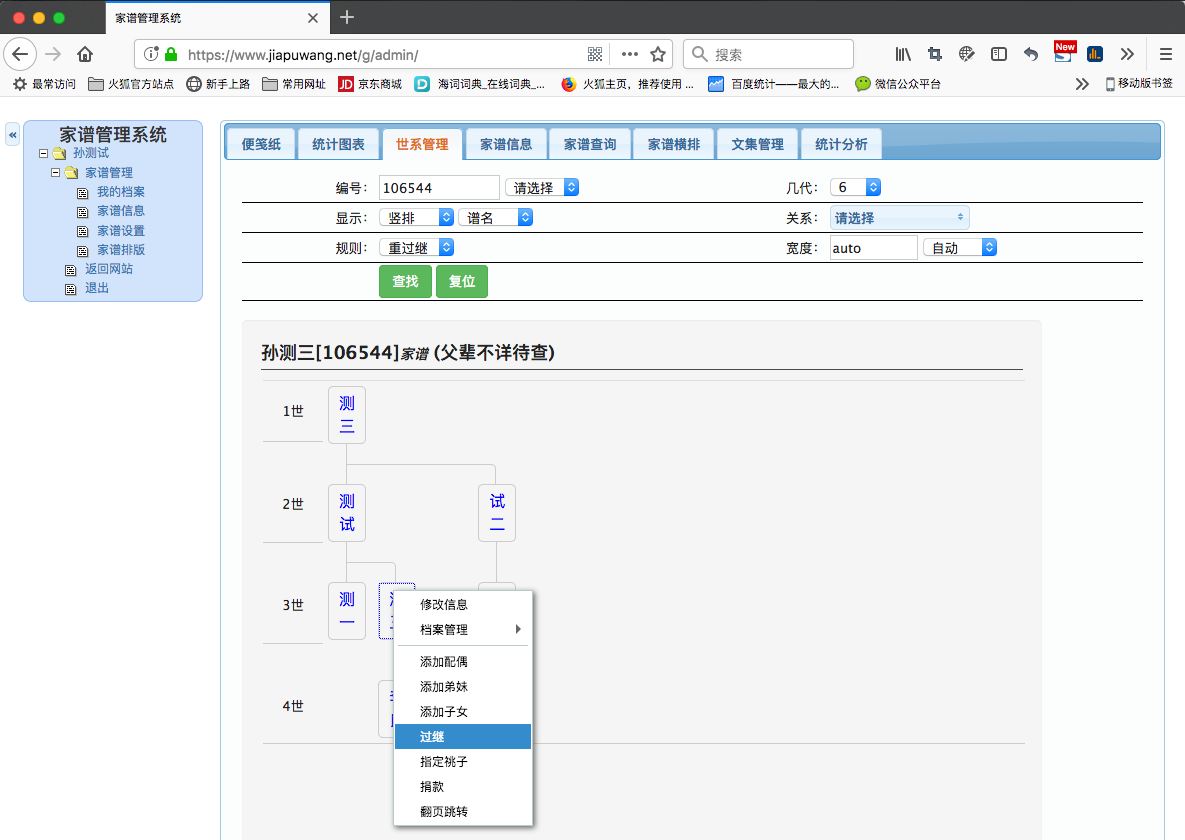Open the Firefox hamburger menu
The height and width of the screenshot is (840, 1185).
tap(1165, 54)
